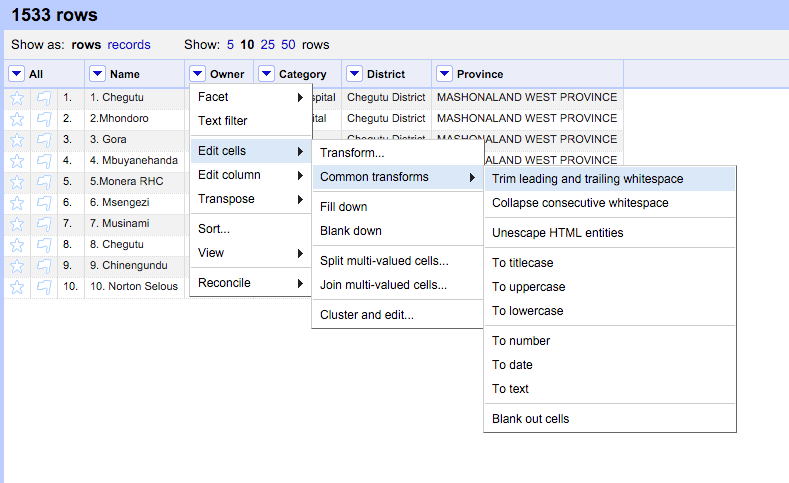Toggle star on row 7 Musinami
The width and height of the screenshot is (789, 483).
(17, 223)
